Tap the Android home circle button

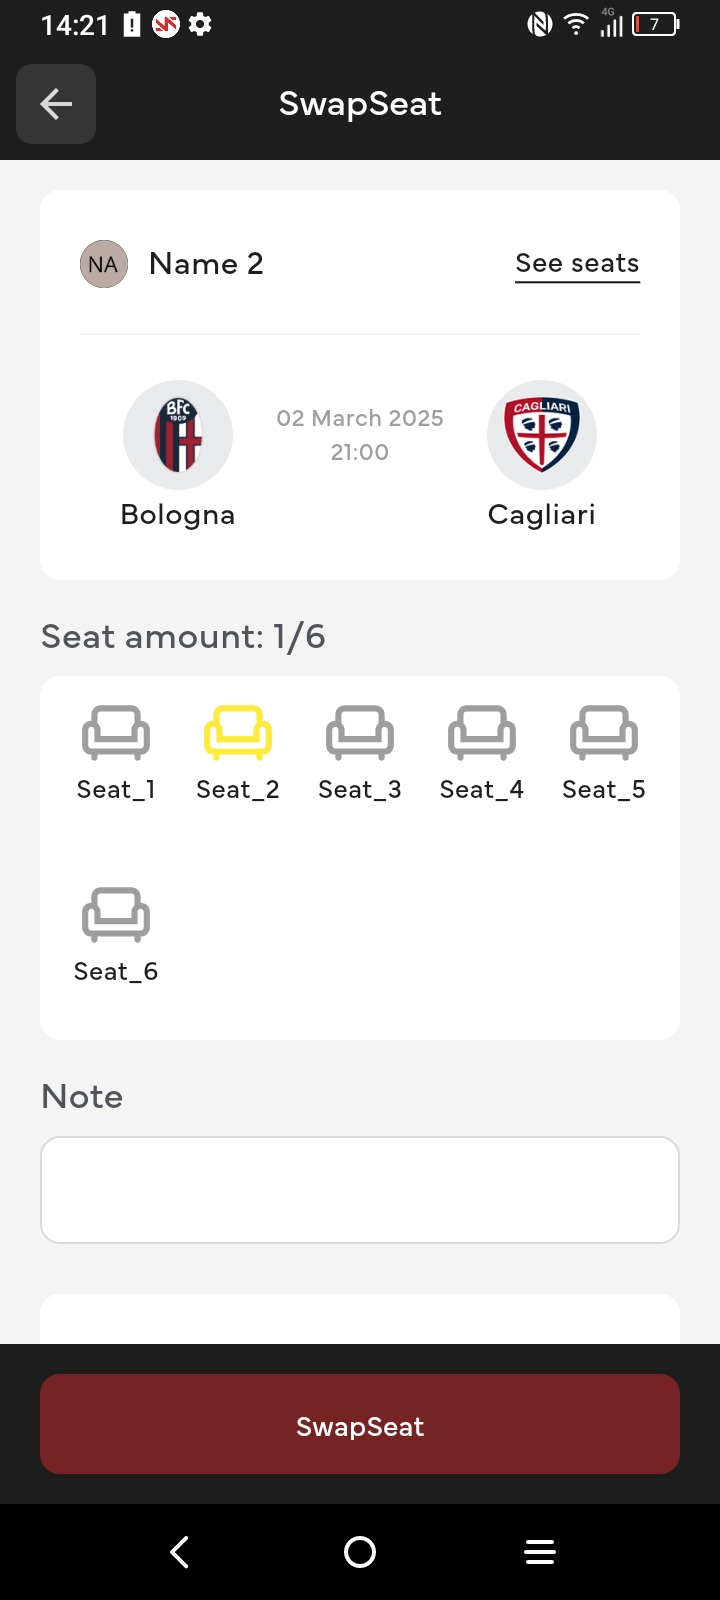pyautogui.click(x=360, y=1552)
